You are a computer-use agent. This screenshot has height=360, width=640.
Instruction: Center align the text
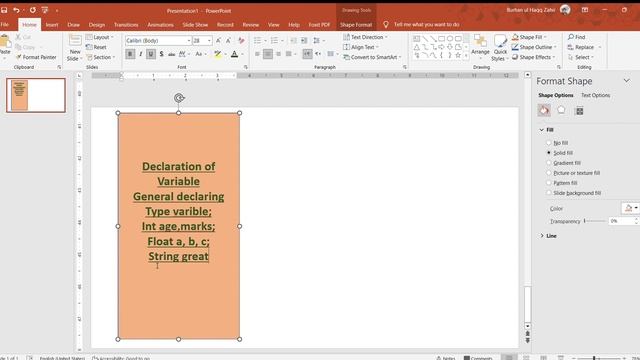268,54
